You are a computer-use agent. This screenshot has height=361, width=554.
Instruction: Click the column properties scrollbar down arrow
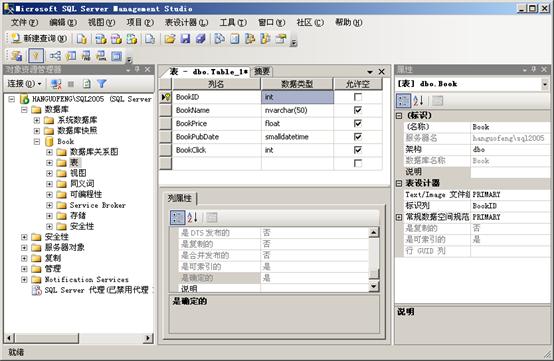(x=373, y=286)
